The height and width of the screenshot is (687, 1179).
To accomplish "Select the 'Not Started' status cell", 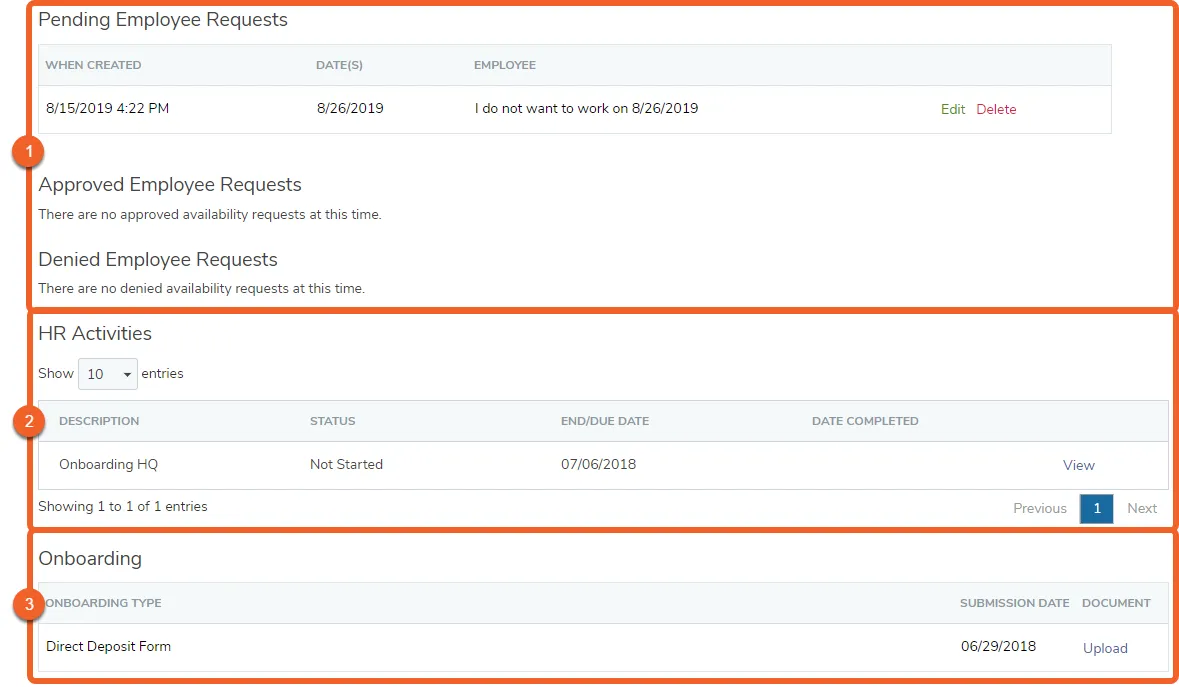I will [346, 465].
